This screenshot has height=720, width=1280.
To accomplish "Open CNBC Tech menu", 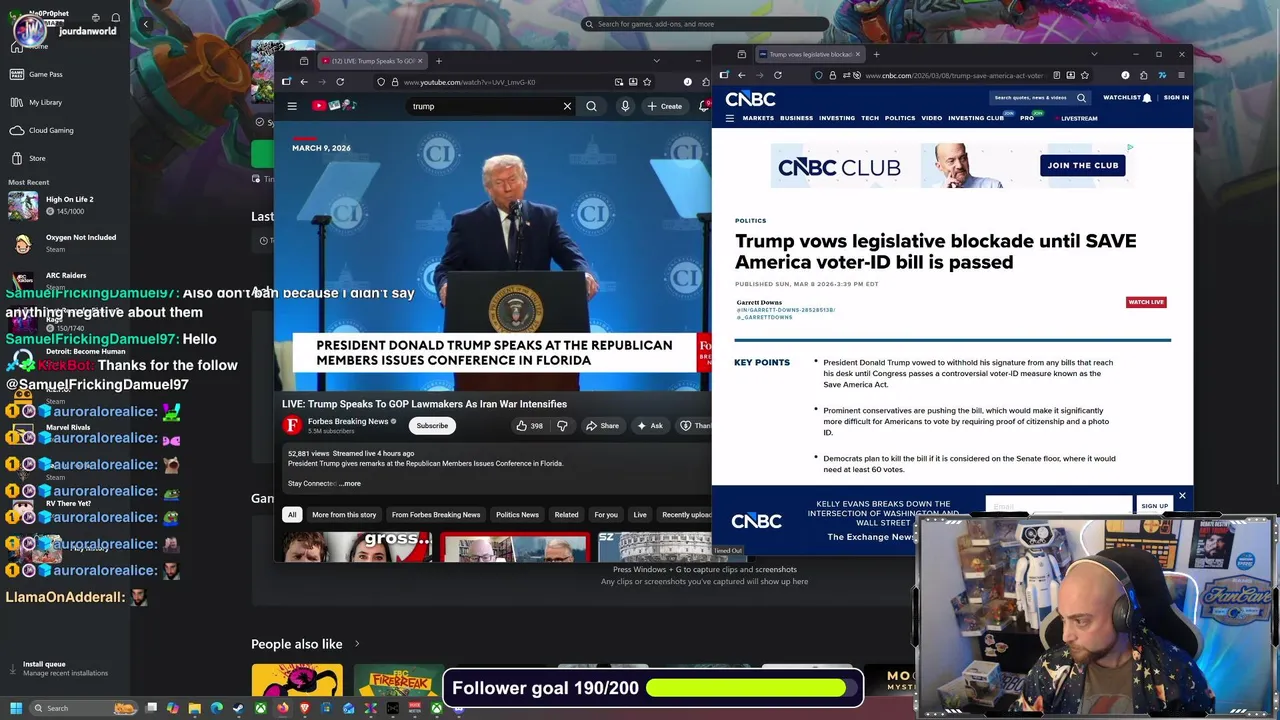I will 870,118.
